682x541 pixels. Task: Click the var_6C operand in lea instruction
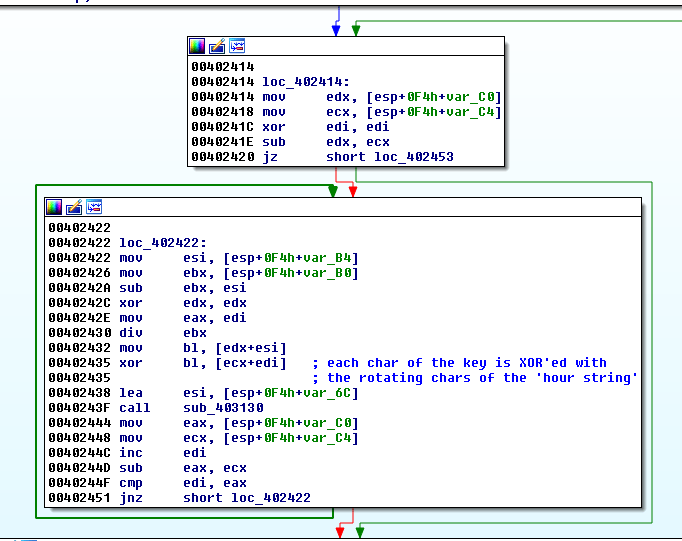tap(333, 393)
